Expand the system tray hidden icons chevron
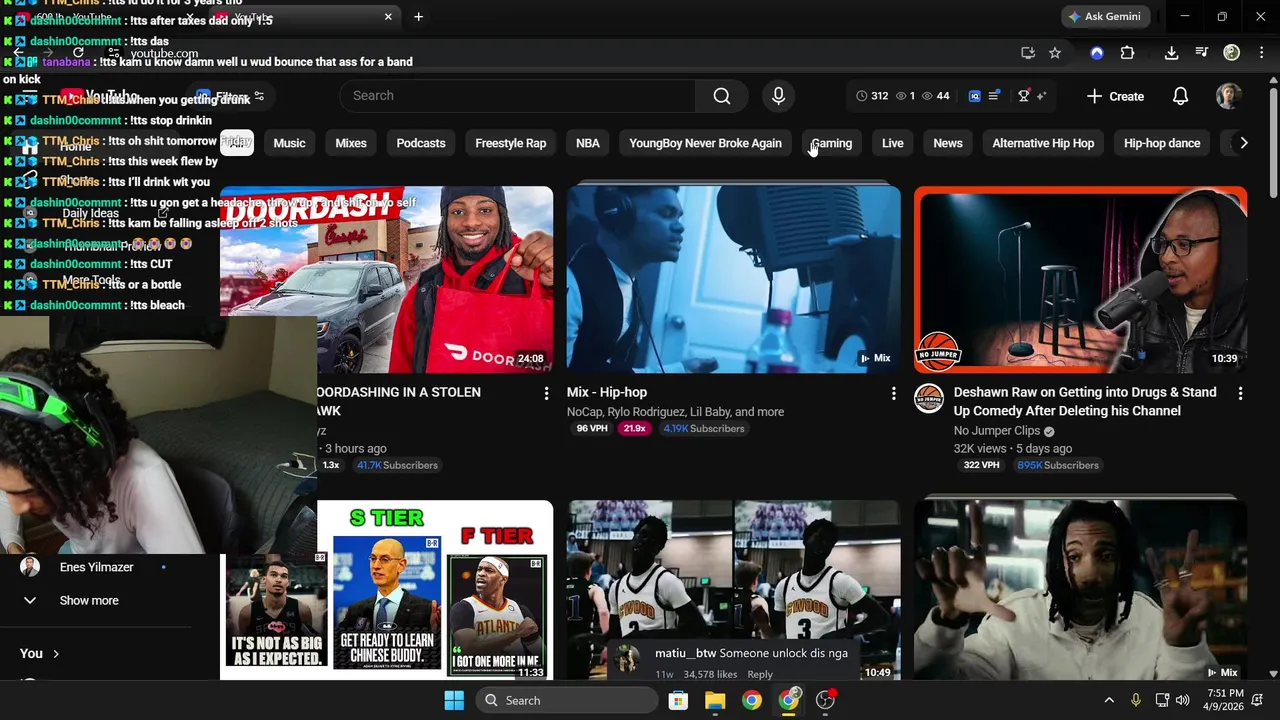The image size is (1280, 720). (x=1109, y=700)
